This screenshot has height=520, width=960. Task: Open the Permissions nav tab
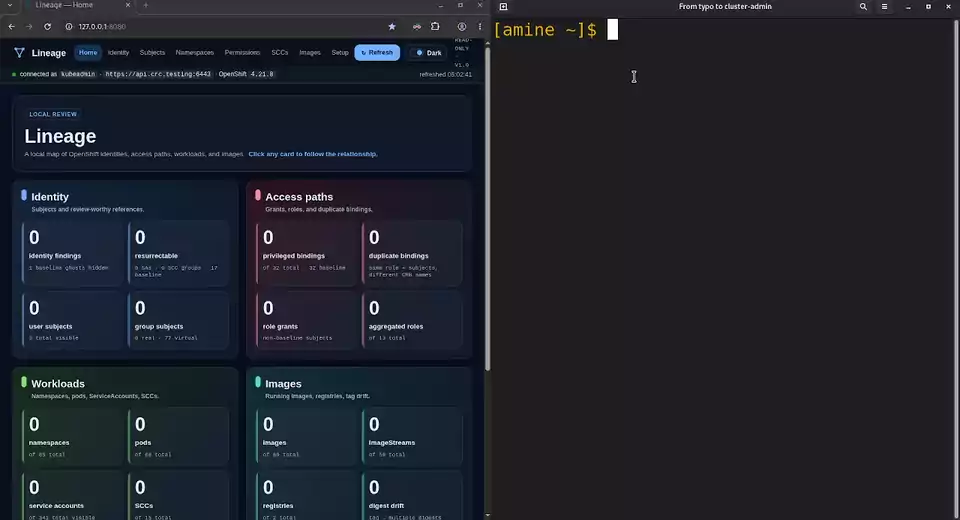242,53
